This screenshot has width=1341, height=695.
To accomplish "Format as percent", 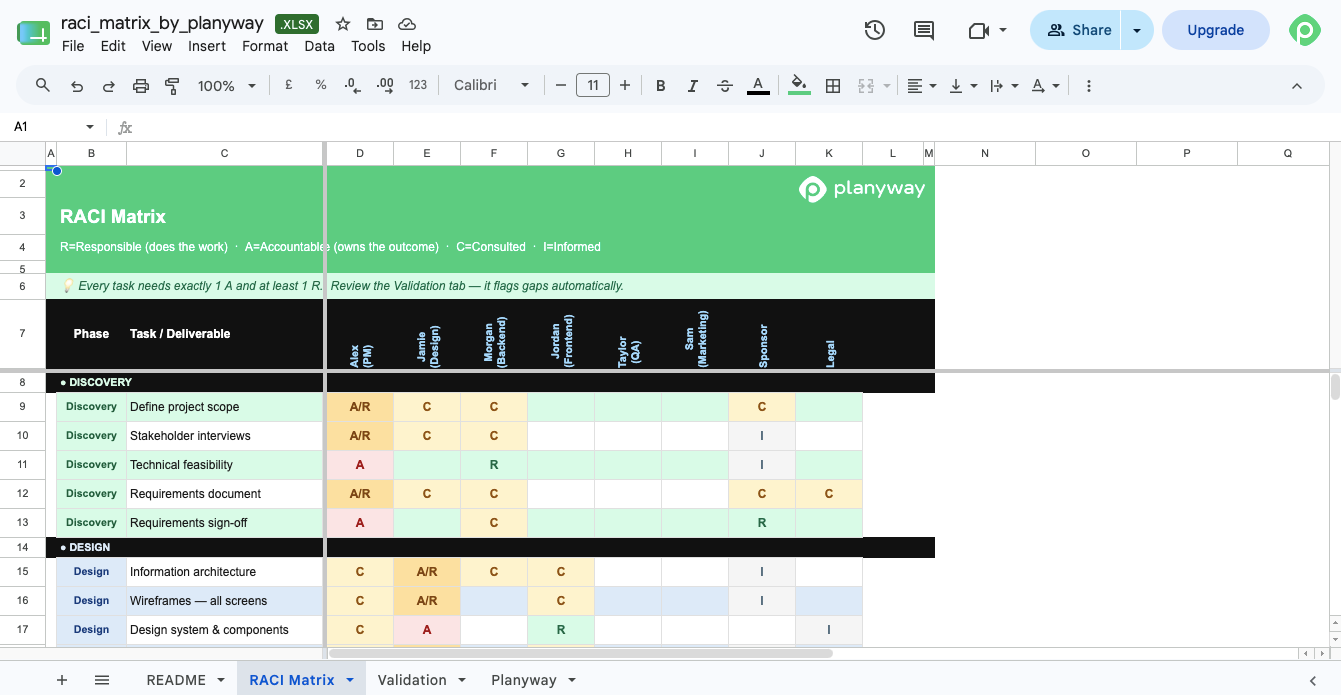I will (321, 86).
